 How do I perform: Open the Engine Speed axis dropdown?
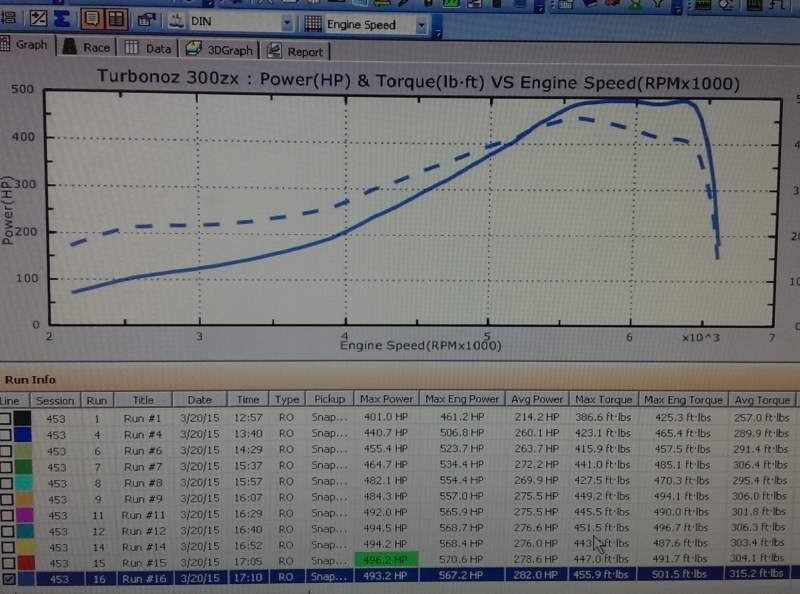click(x=422, y=26)
